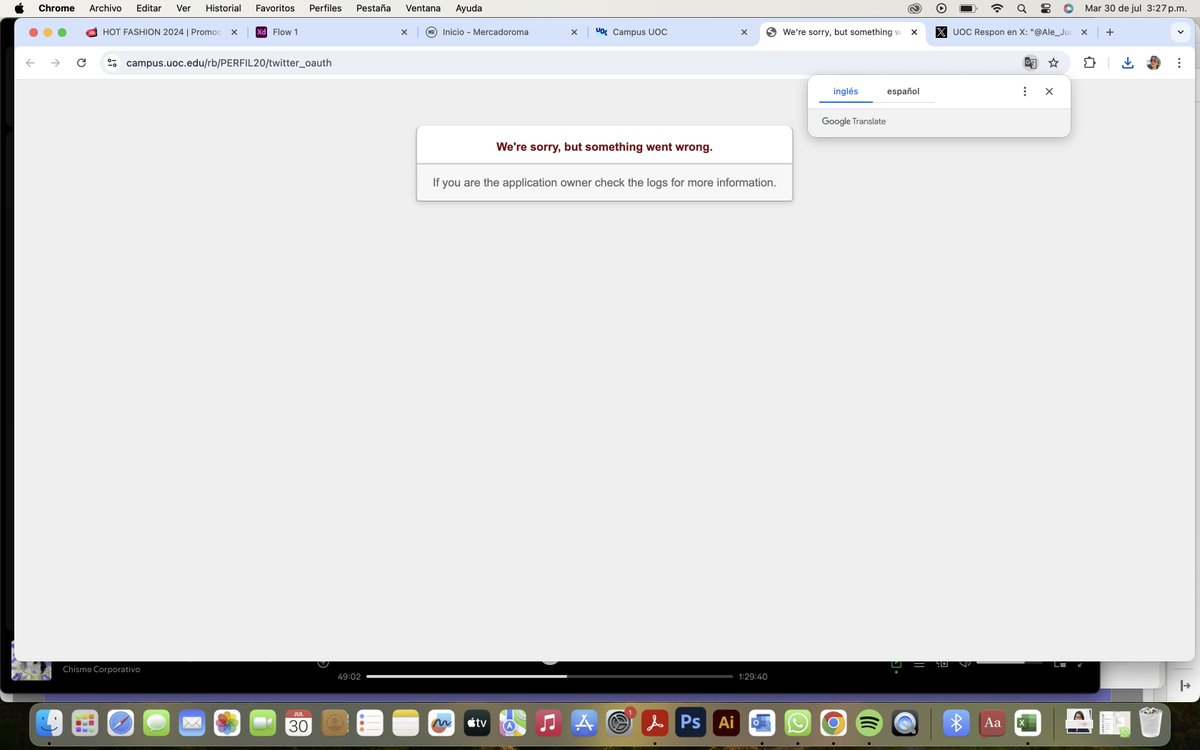1200x750 pixels.
Task: Close the Flow 1 tab
Action: point(404,32)
